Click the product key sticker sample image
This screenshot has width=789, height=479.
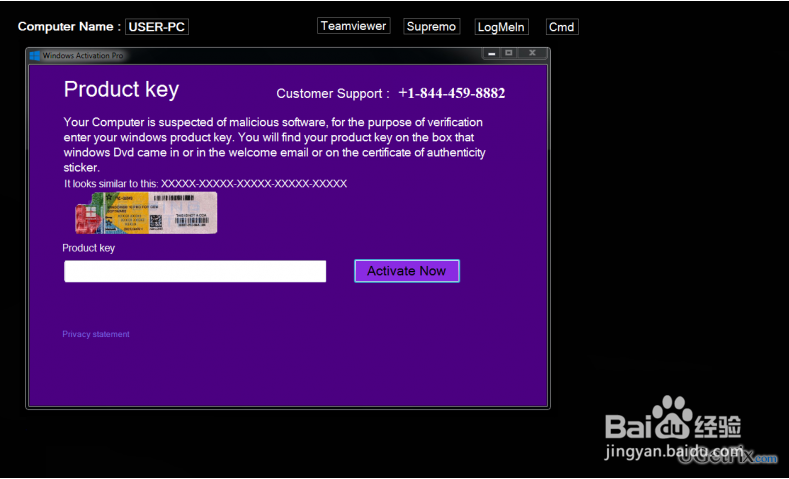click(146, 213)
